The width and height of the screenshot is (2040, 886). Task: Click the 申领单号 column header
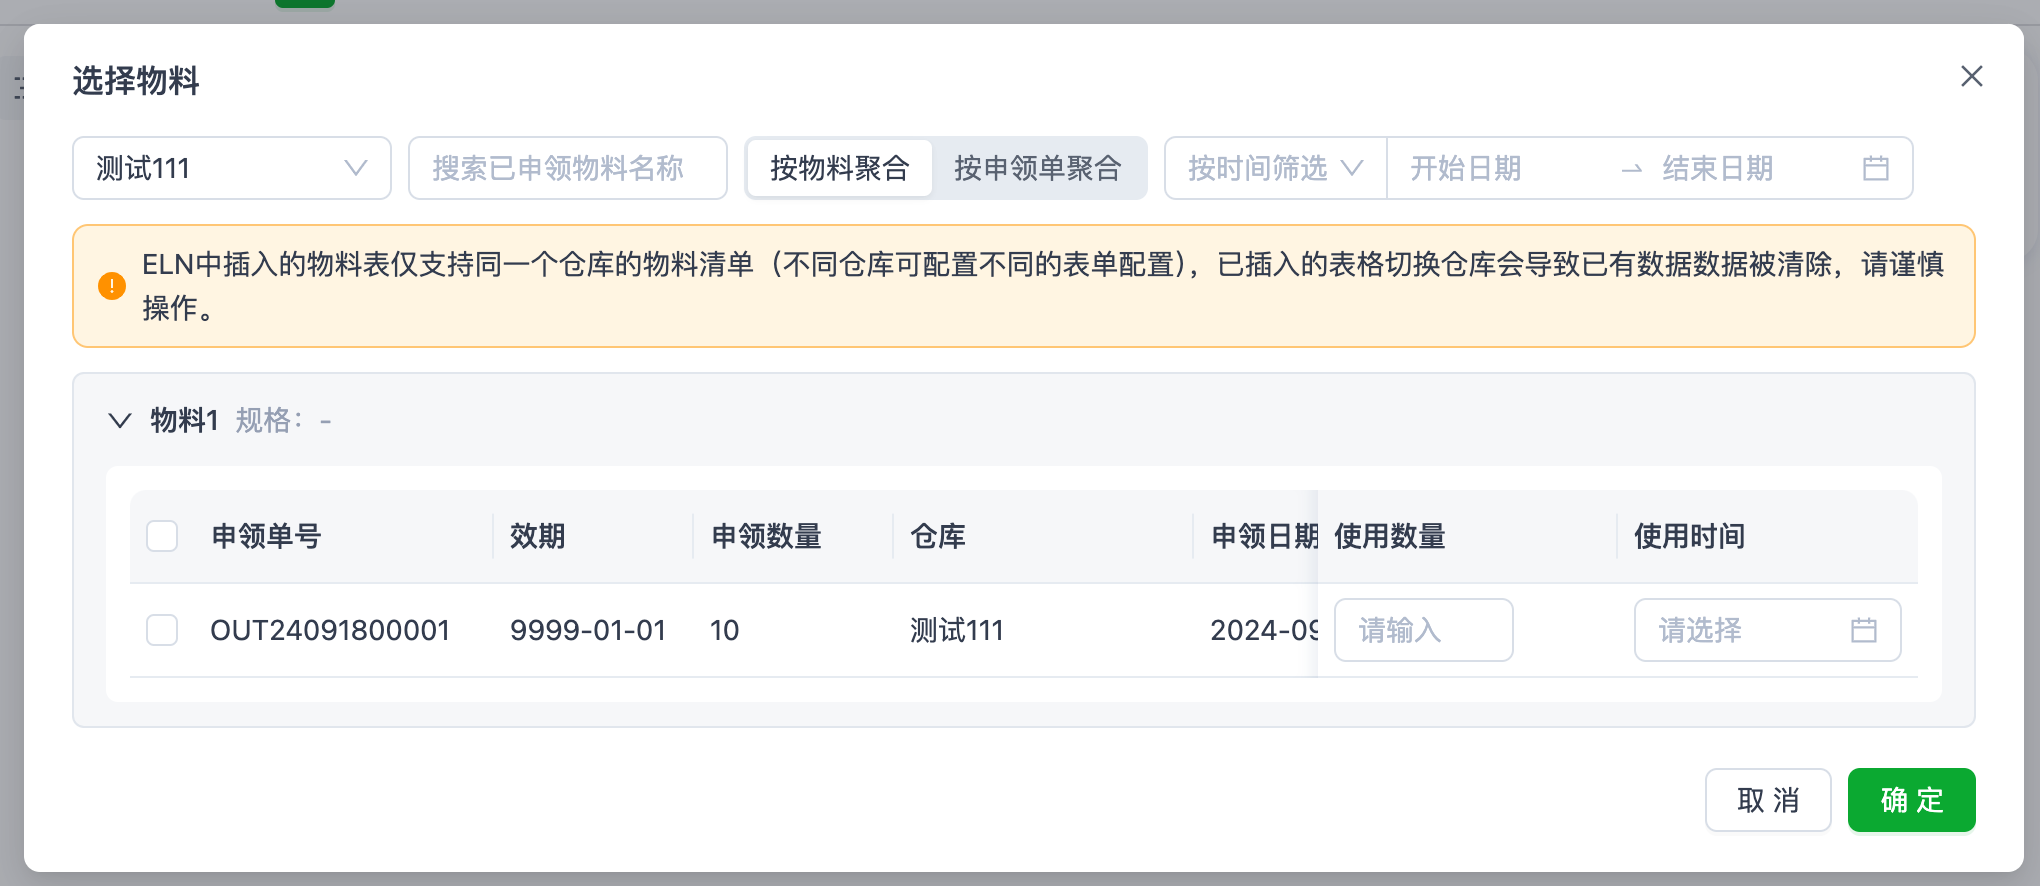click(x=266, y=536)
